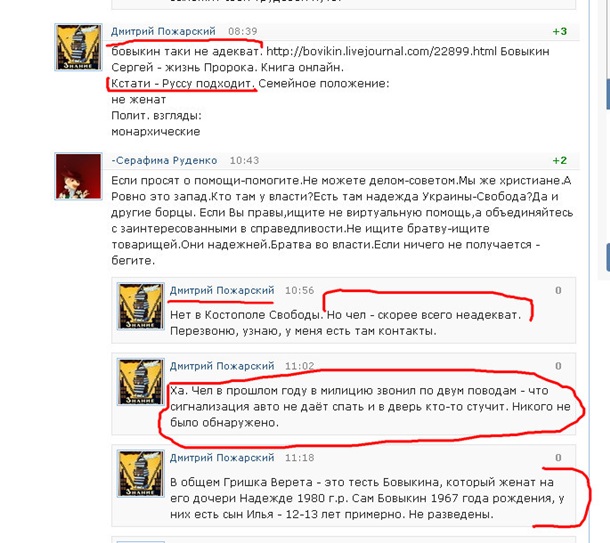The image size is (610, 543).
Task: Click Дмитрий Пожарский avatar on 11:18 reply
Action: [140, 474]
